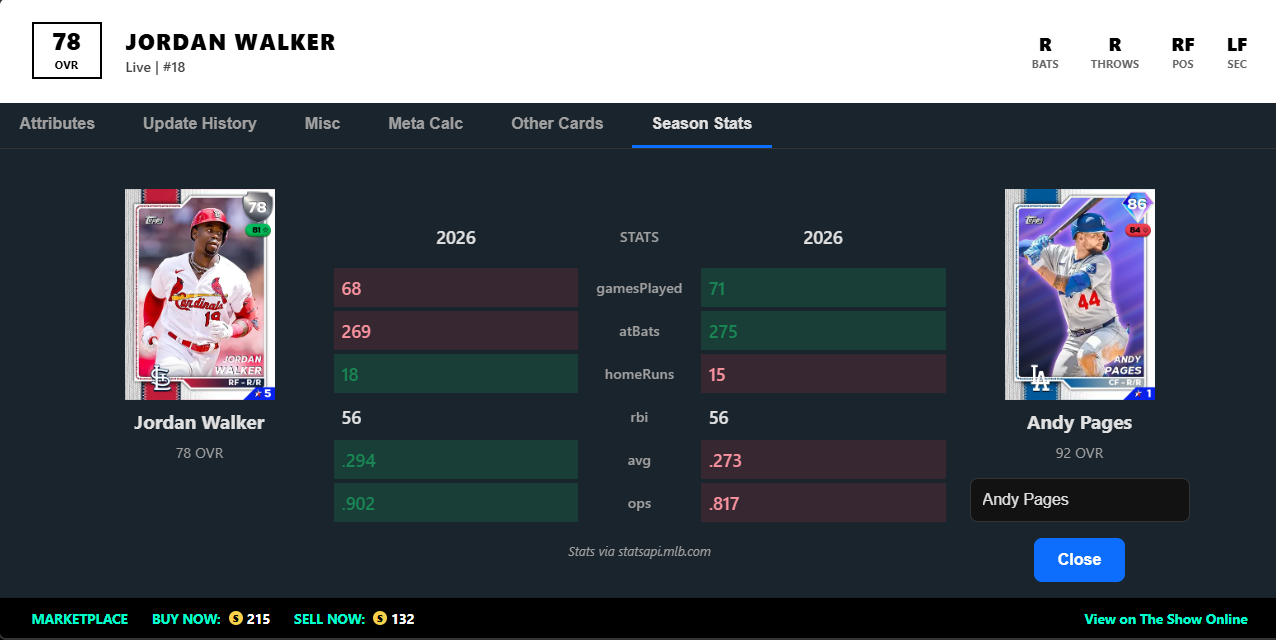
Task: Click the Jordan Walker card thumbnail
Action: coord(200,295)
